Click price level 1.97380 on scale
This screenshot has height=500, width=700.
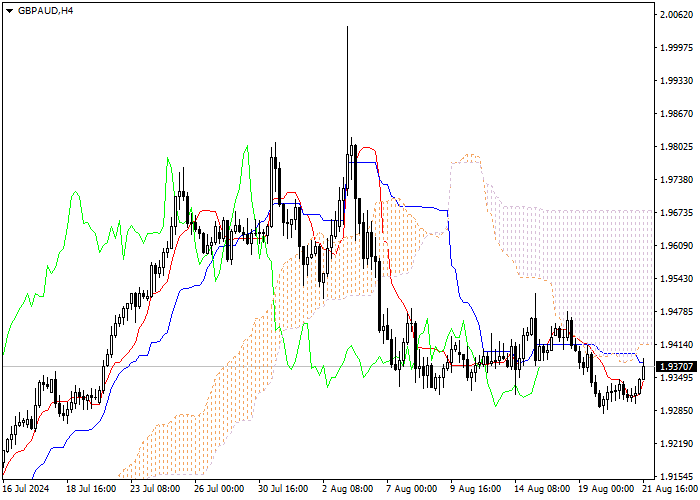(677, 179)
